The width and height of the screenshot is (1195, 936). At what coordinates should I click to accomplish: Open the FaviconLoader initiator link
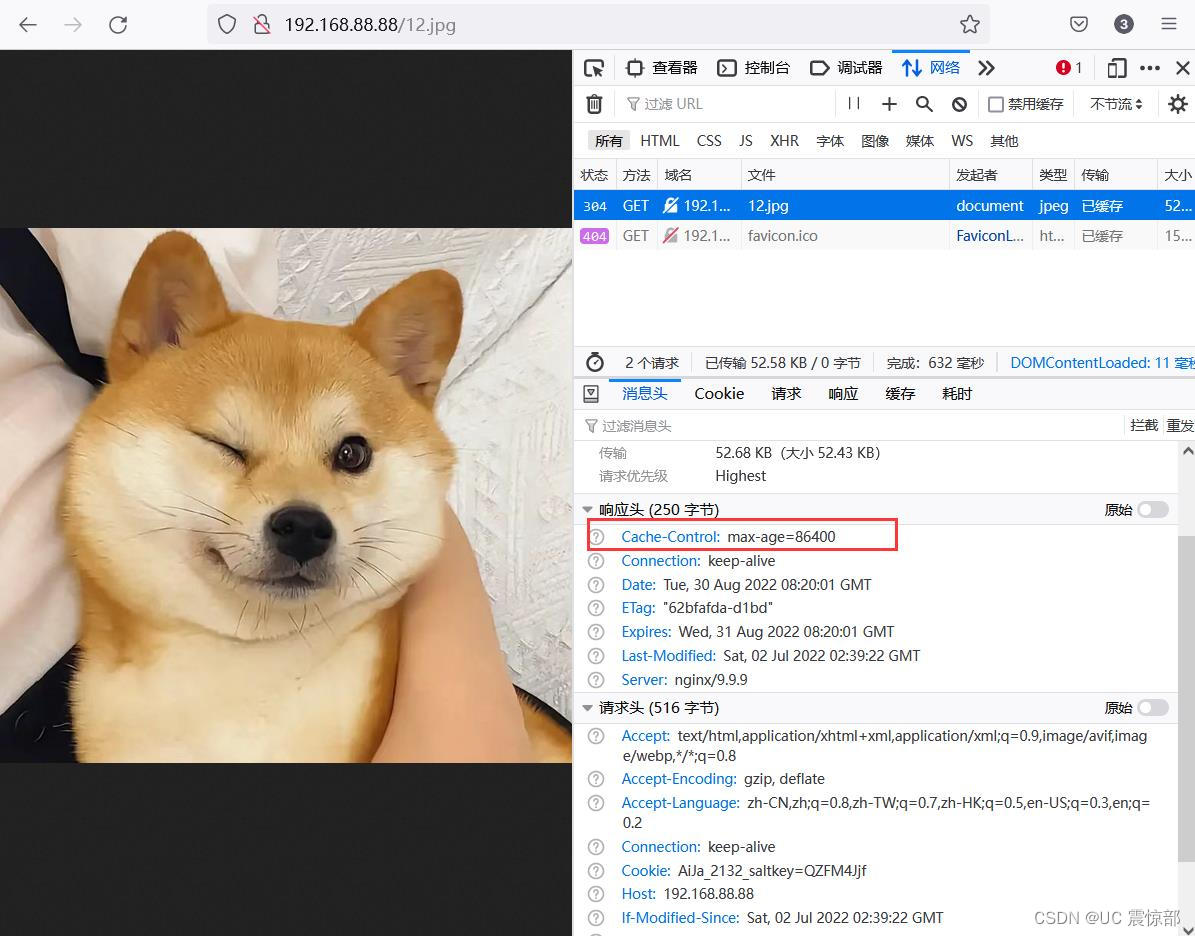point(989,236)
